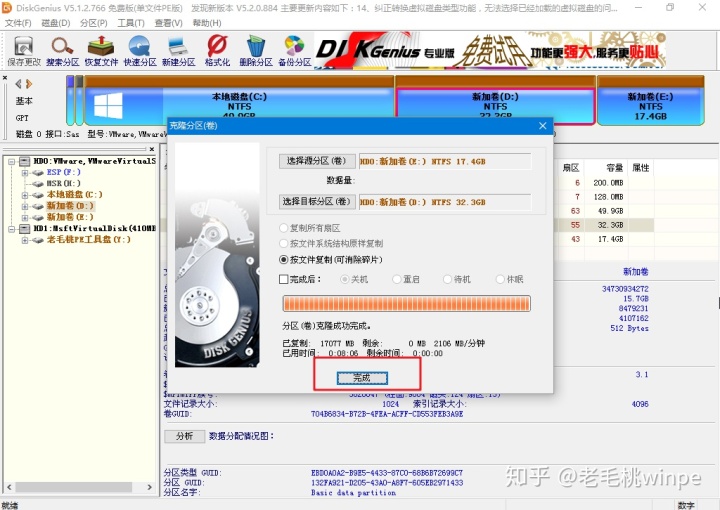Click the clone progress bar
The image size is (720, 510).
406,304
